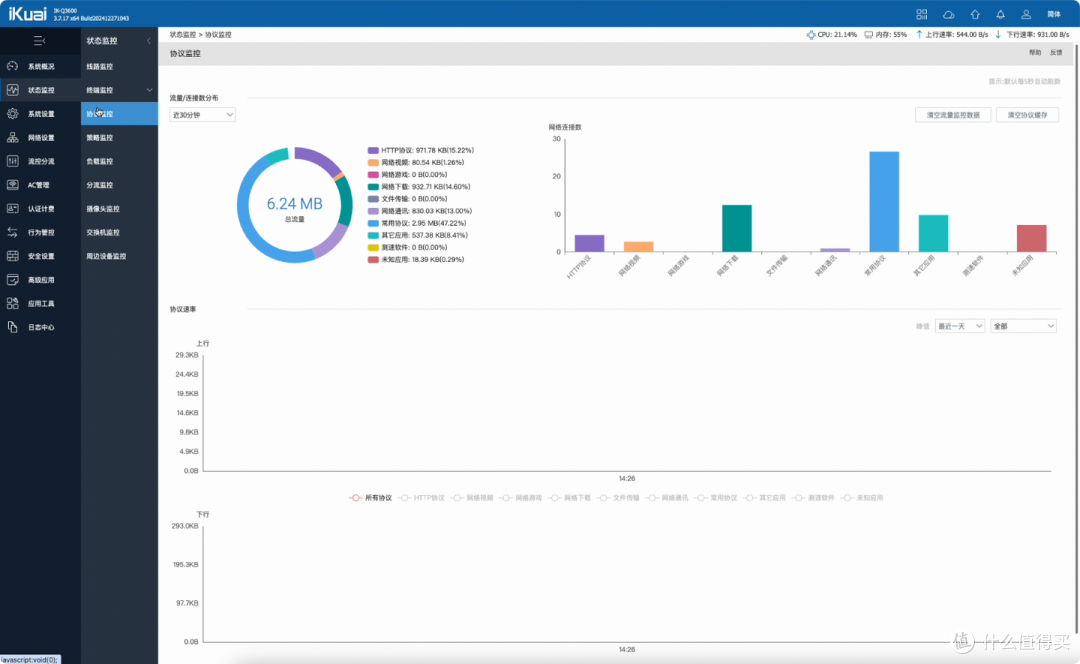Open 系统设置 gear icon
This screenshot has height=664, width=1080.
pos(12,114)
